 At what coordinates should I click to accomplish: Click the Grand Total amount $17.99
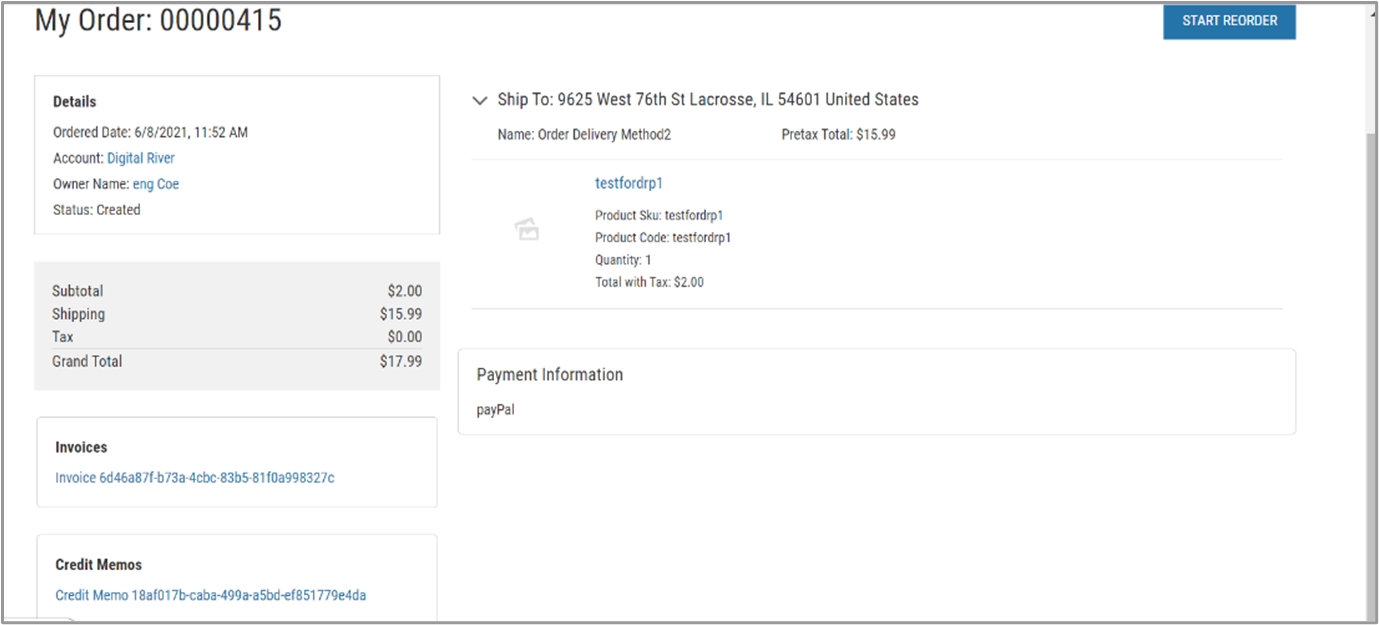pyautogui.click(x=400, y=361)
